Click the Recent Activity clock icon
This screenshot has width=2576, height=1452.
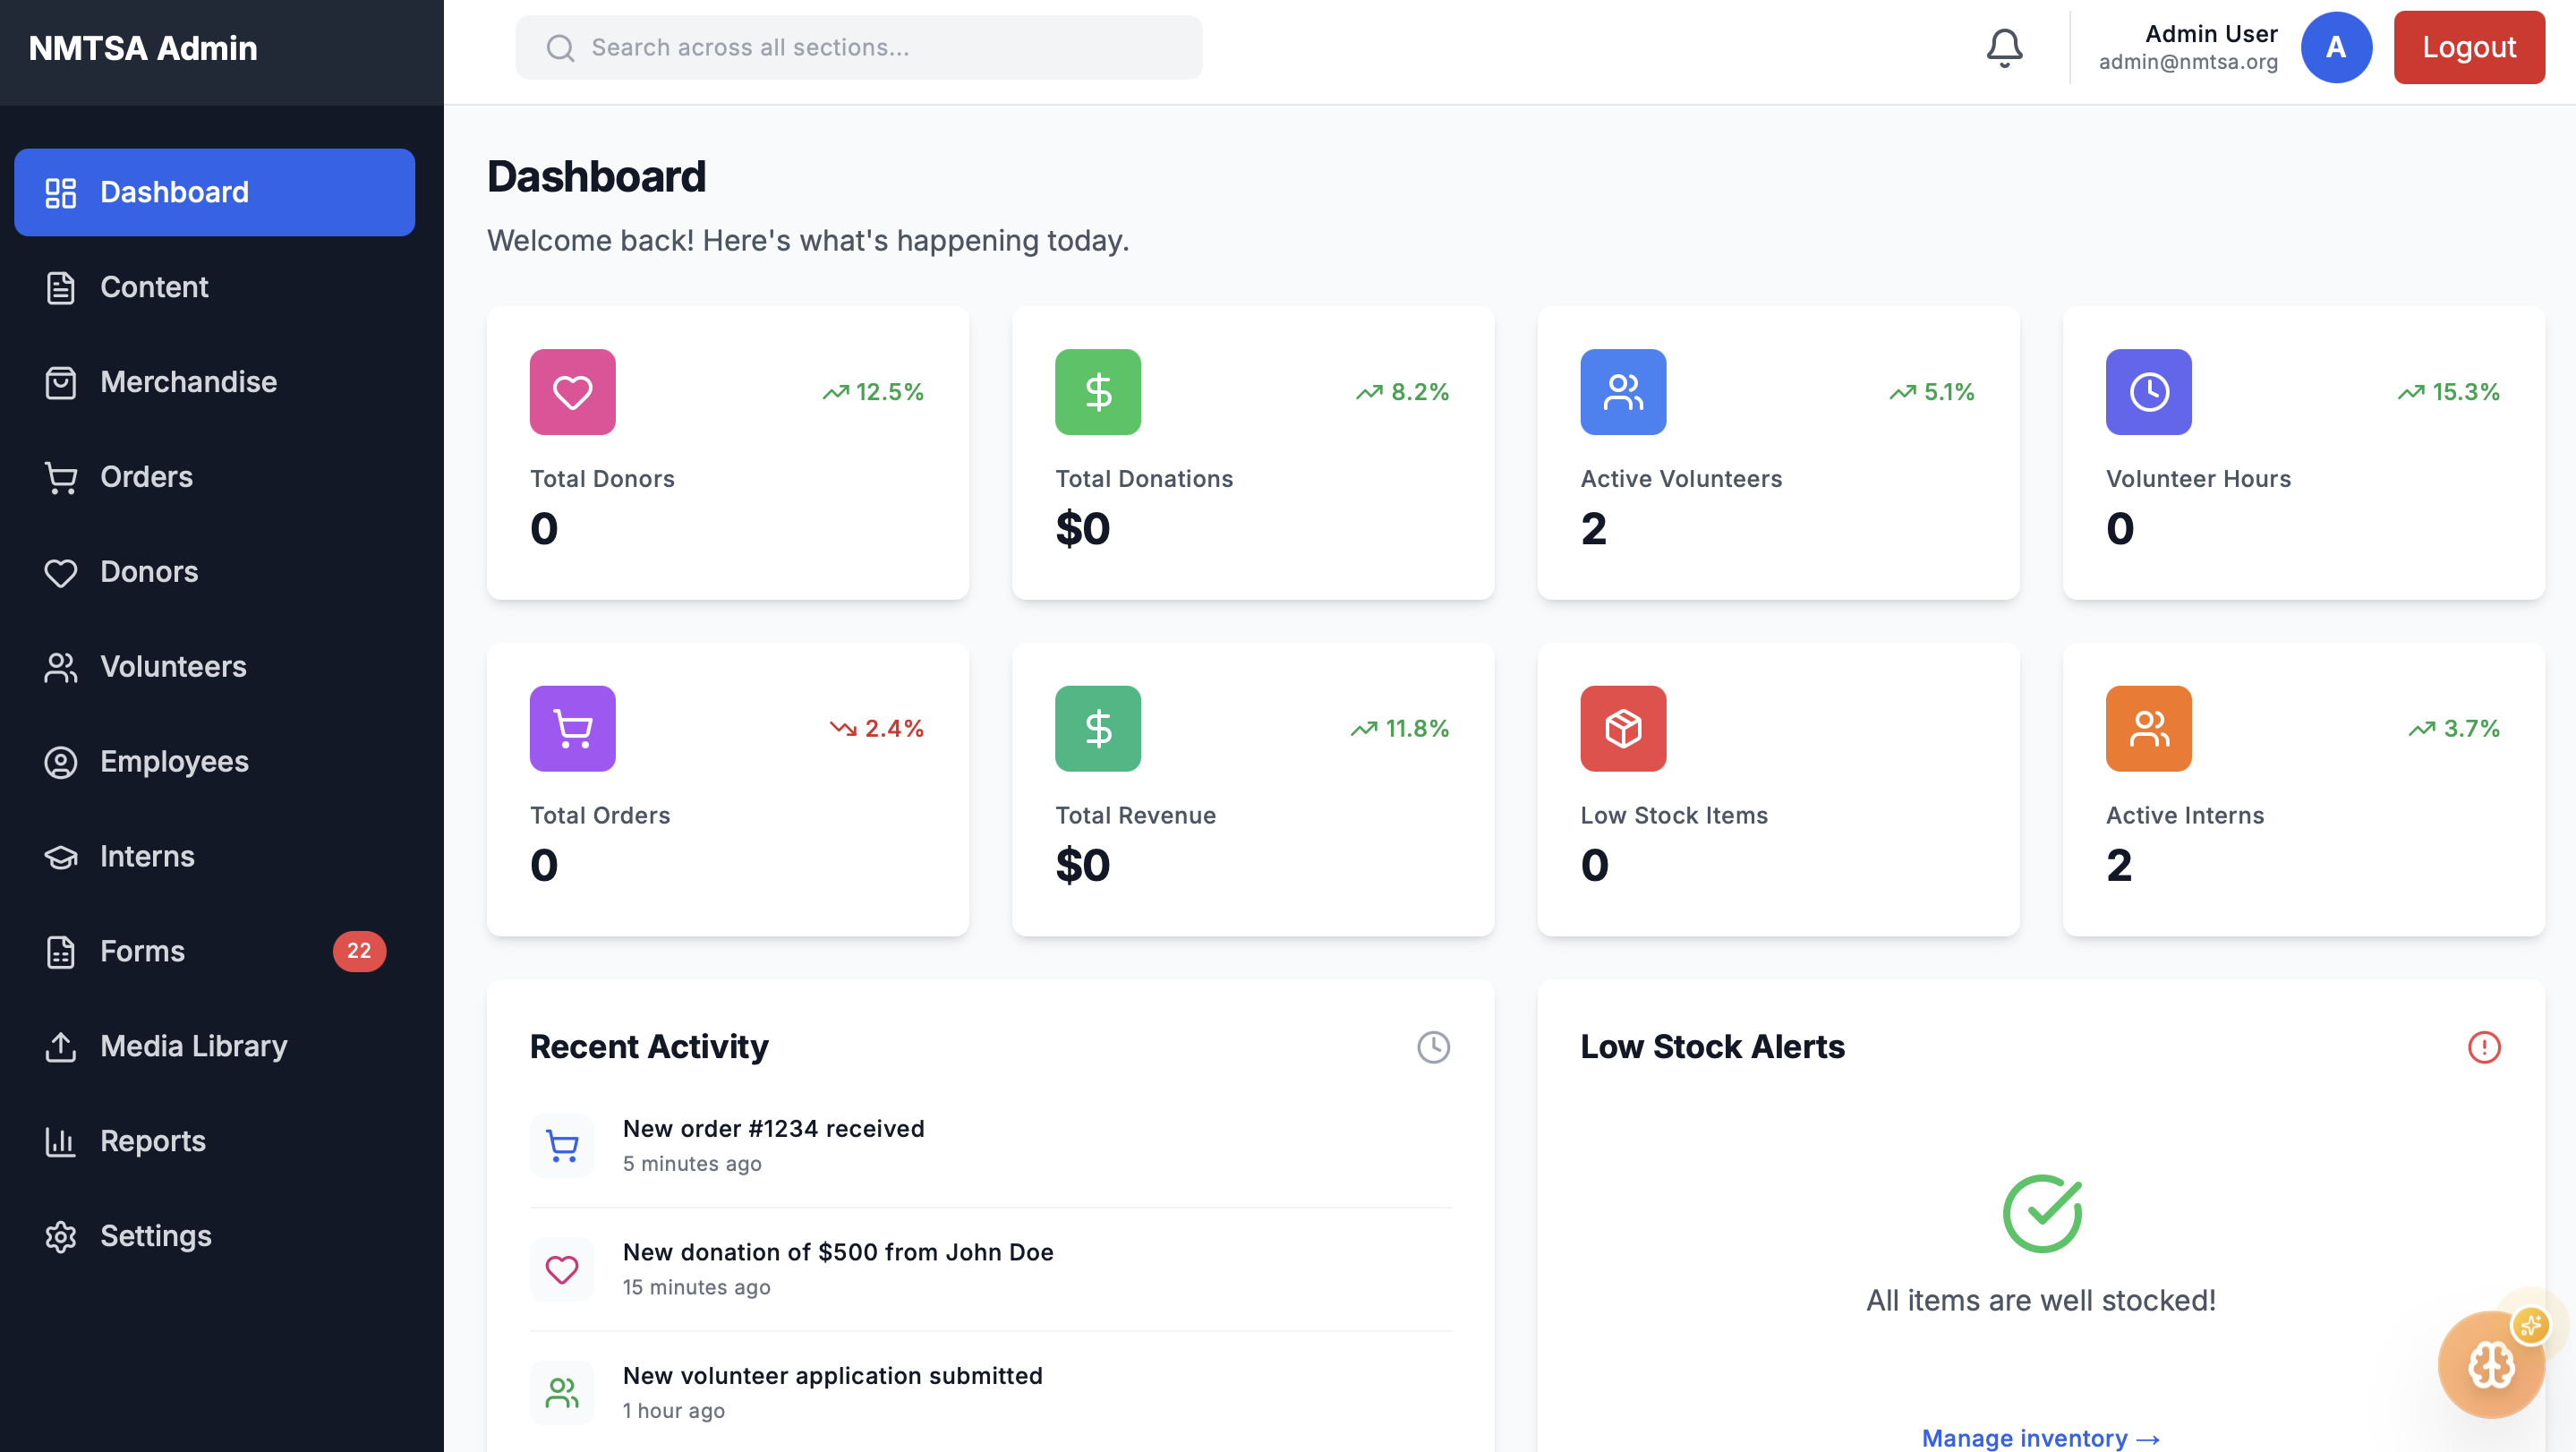coord(1433,1047)
